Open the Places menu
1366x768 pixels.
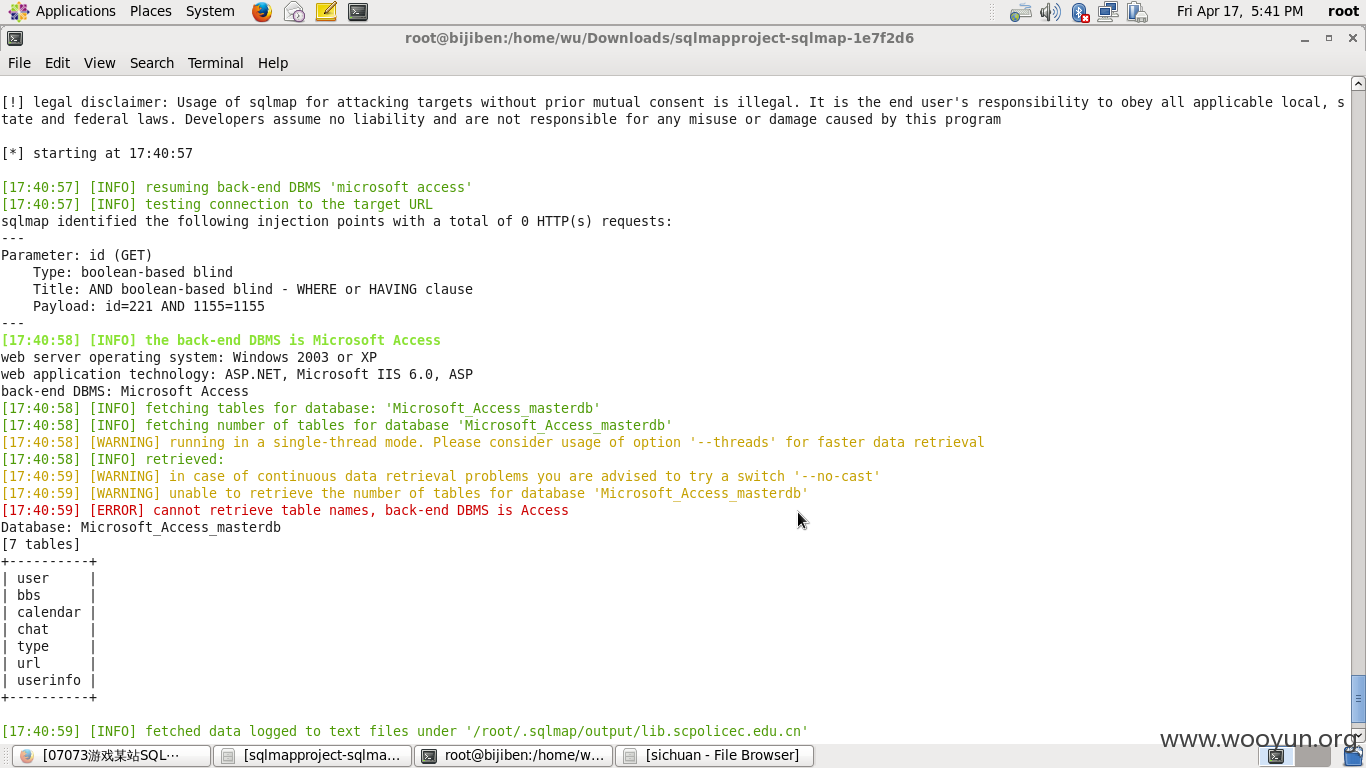[151, 11]
